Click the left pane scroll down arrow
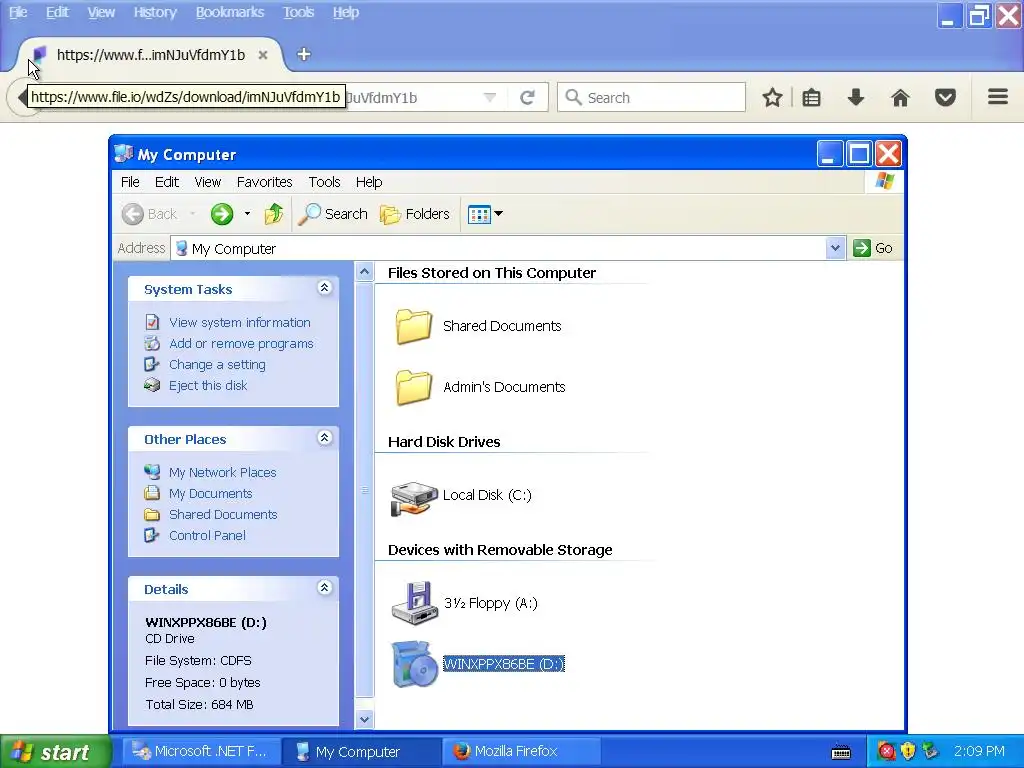This screenshot has width=1024, height=768. 364,720
